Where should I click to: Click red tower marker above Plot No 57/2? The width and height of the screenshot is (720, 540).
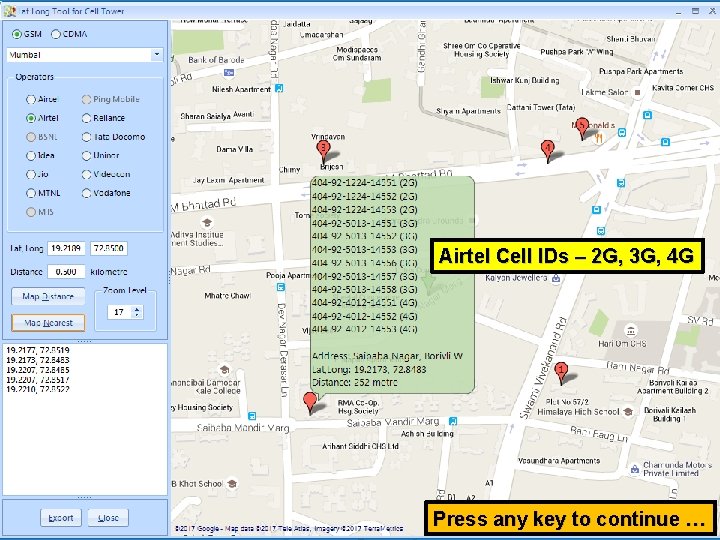[x=561, y=373]
